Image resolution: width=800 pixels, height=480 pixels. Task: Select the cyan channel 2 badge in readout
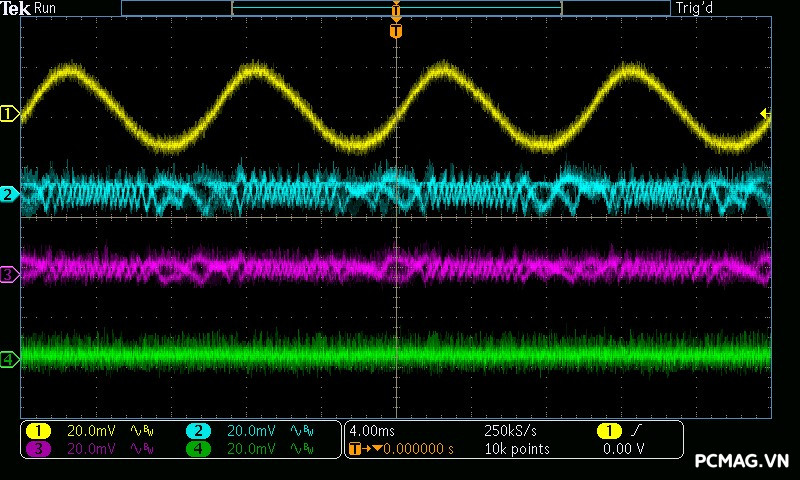pyautogui.click(x=198, y=431)
